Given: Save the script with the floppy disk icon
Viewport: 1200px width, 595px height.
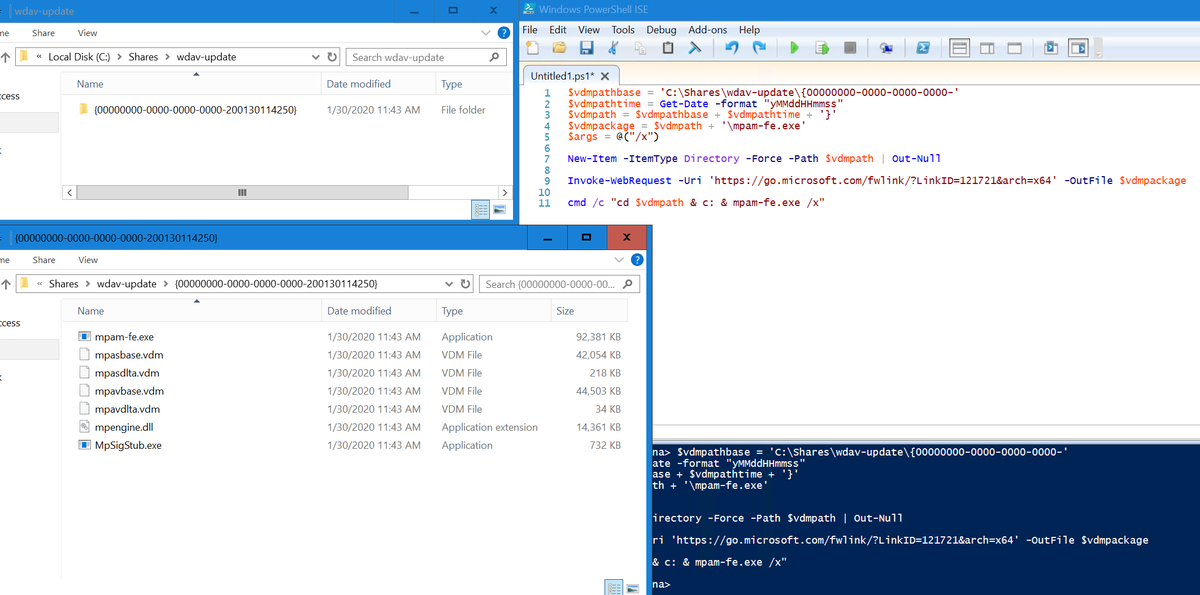Looking at the screenshot, I should pyautogui.click(x=587, y=48).
